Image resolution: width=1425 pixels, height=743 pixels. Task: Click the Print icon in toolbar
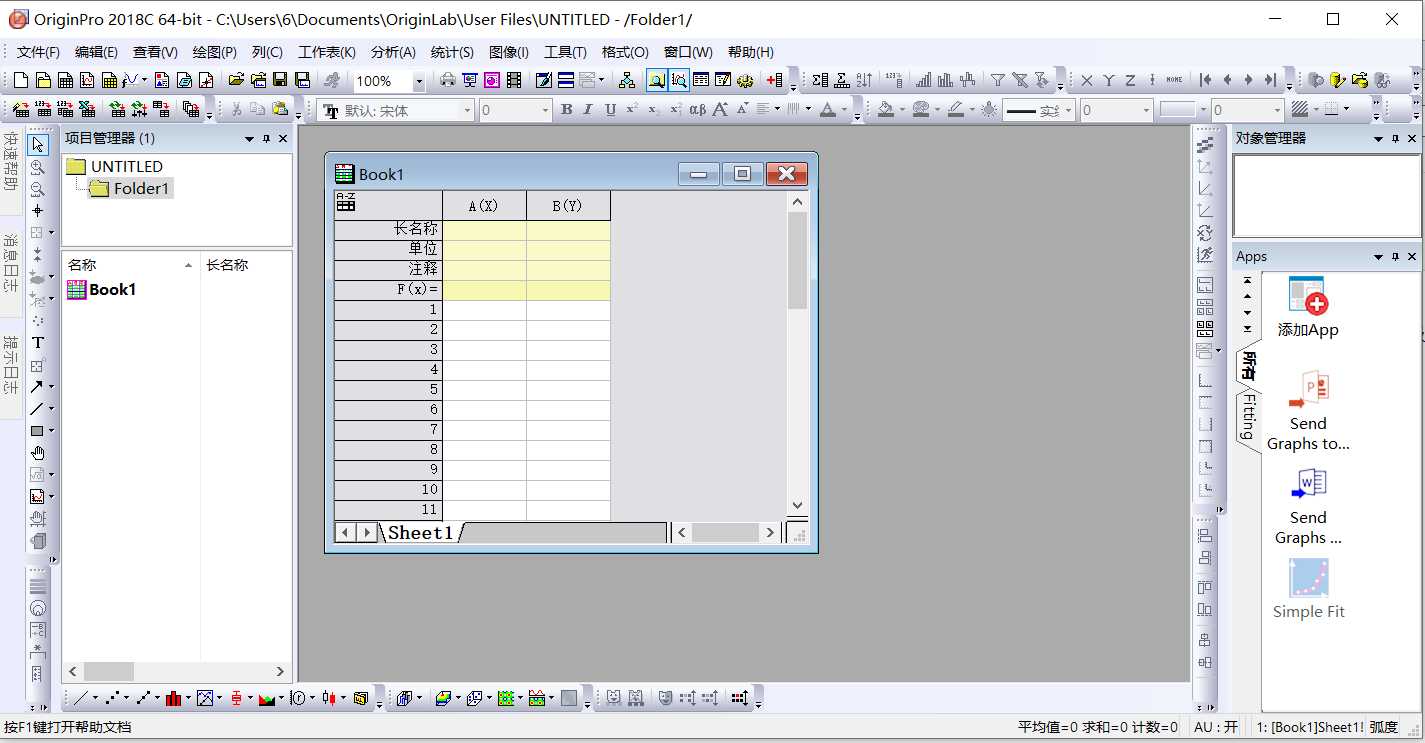447,80
